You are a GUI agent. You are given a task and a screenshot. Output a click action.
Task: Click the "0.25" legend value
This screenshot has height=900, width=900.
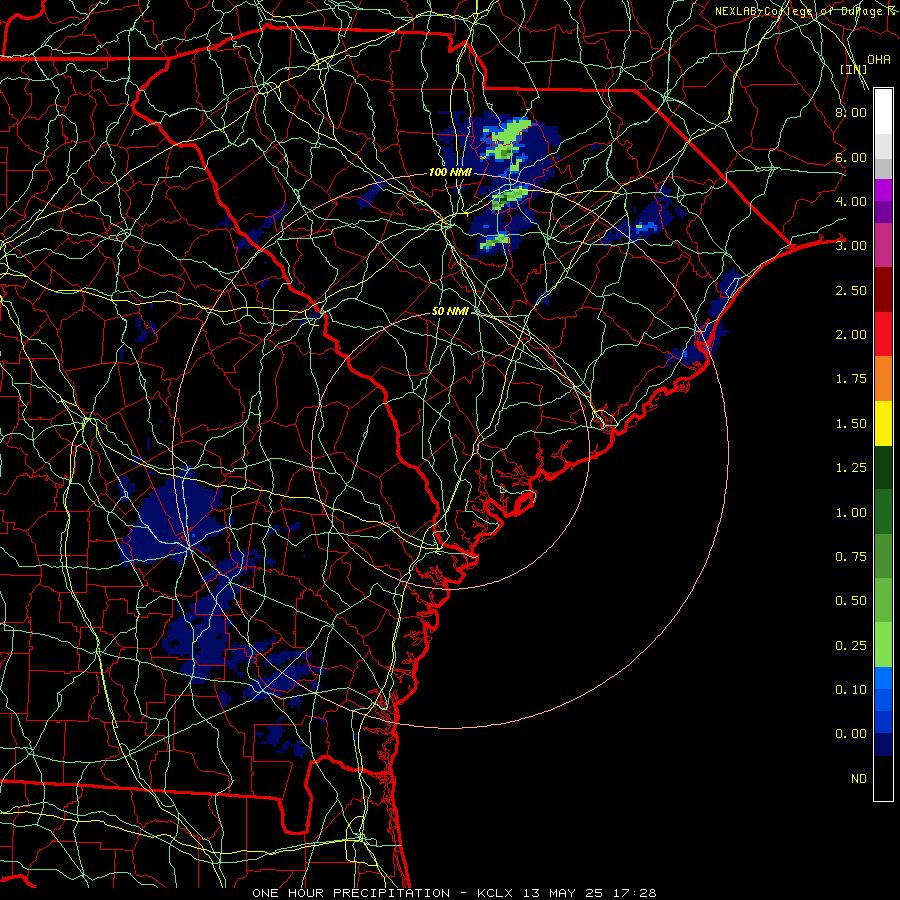pos(851,646)
